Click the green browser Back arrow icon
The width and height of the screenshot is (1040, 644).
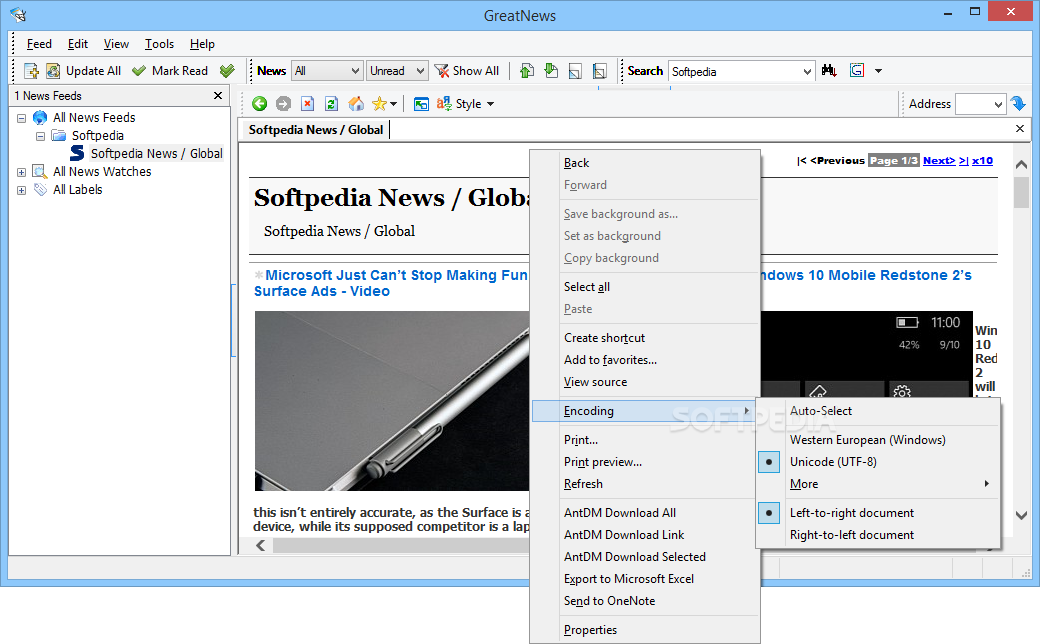click(x=259, y=103)
